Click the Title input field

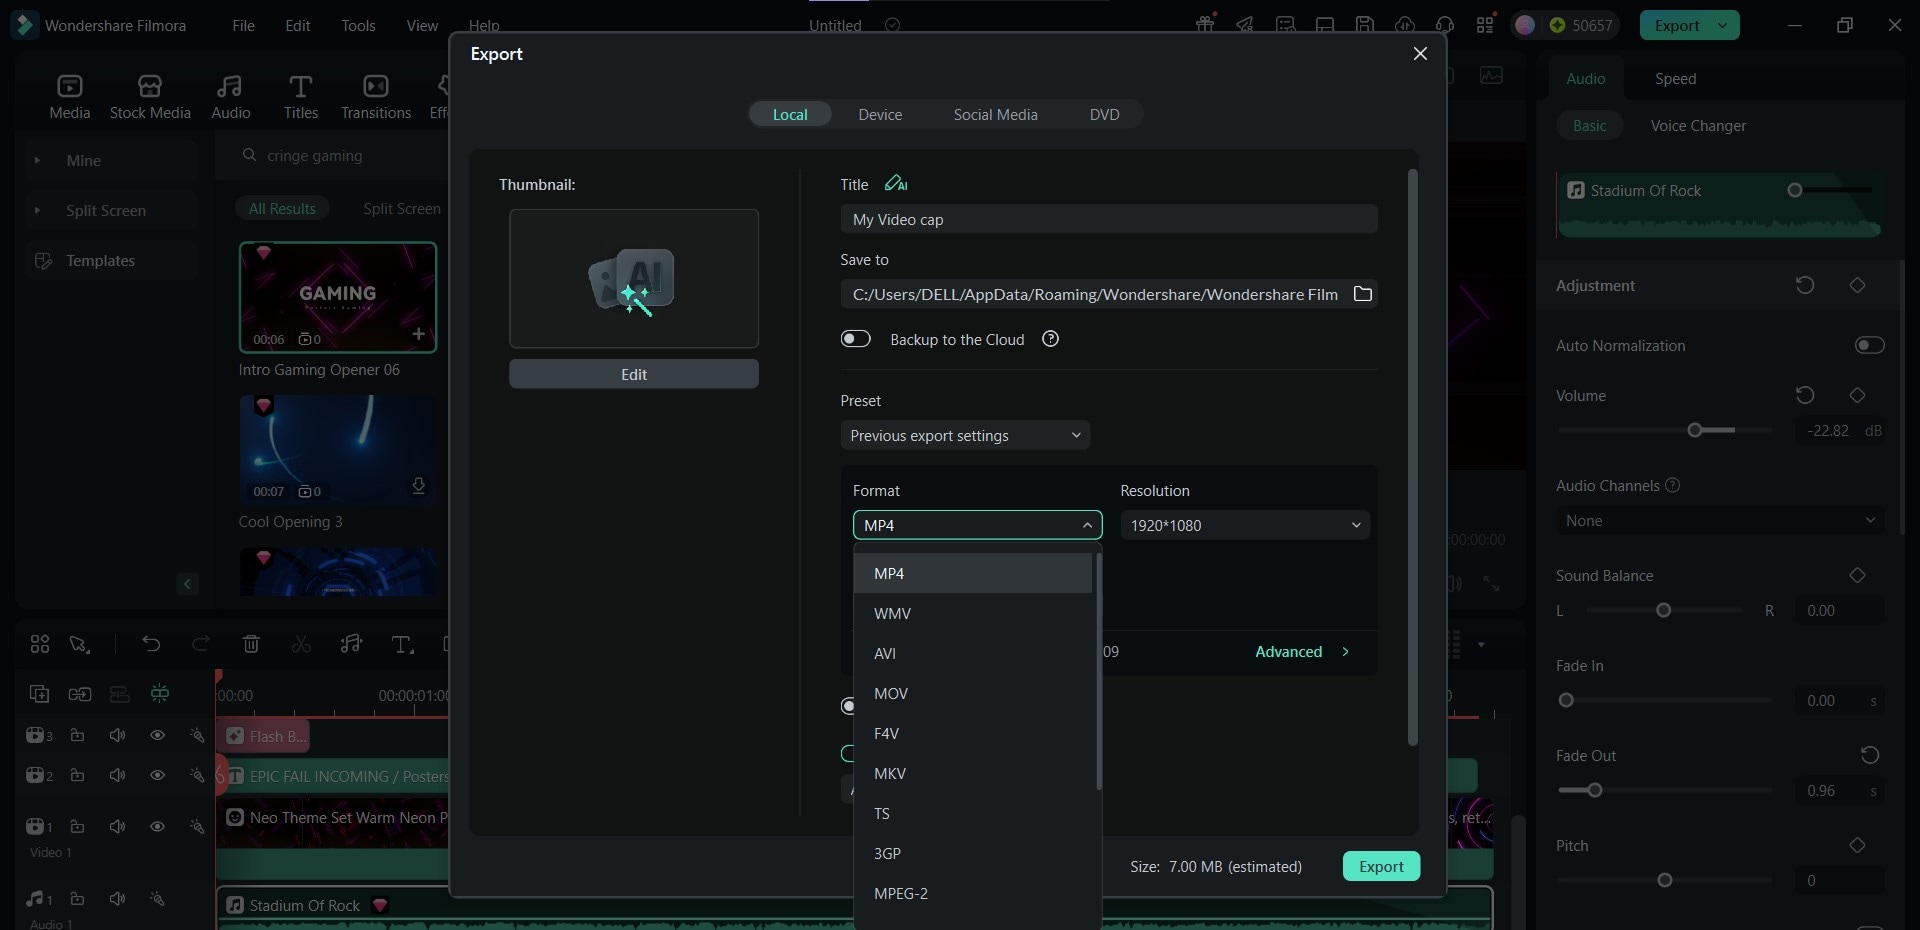[1109, 219]
